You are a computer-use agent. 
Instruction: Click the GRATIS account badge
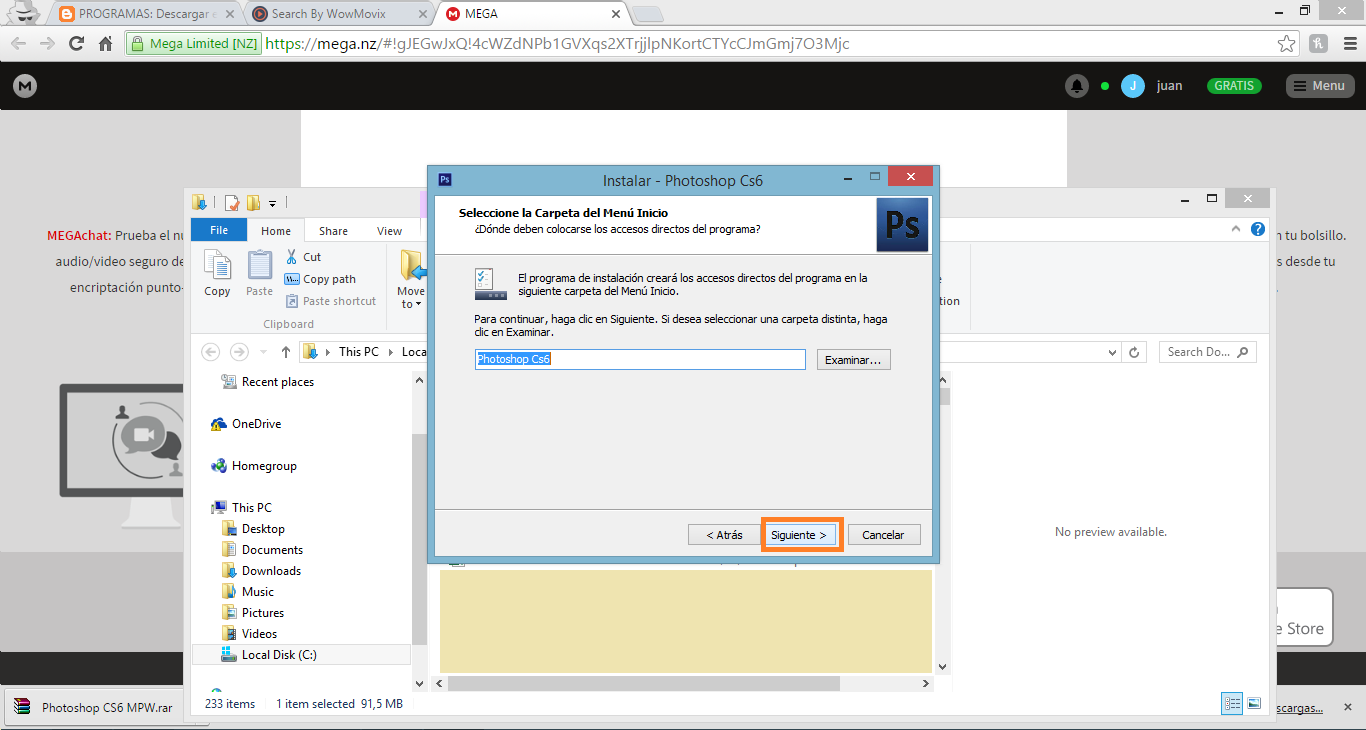(1234, 86)
